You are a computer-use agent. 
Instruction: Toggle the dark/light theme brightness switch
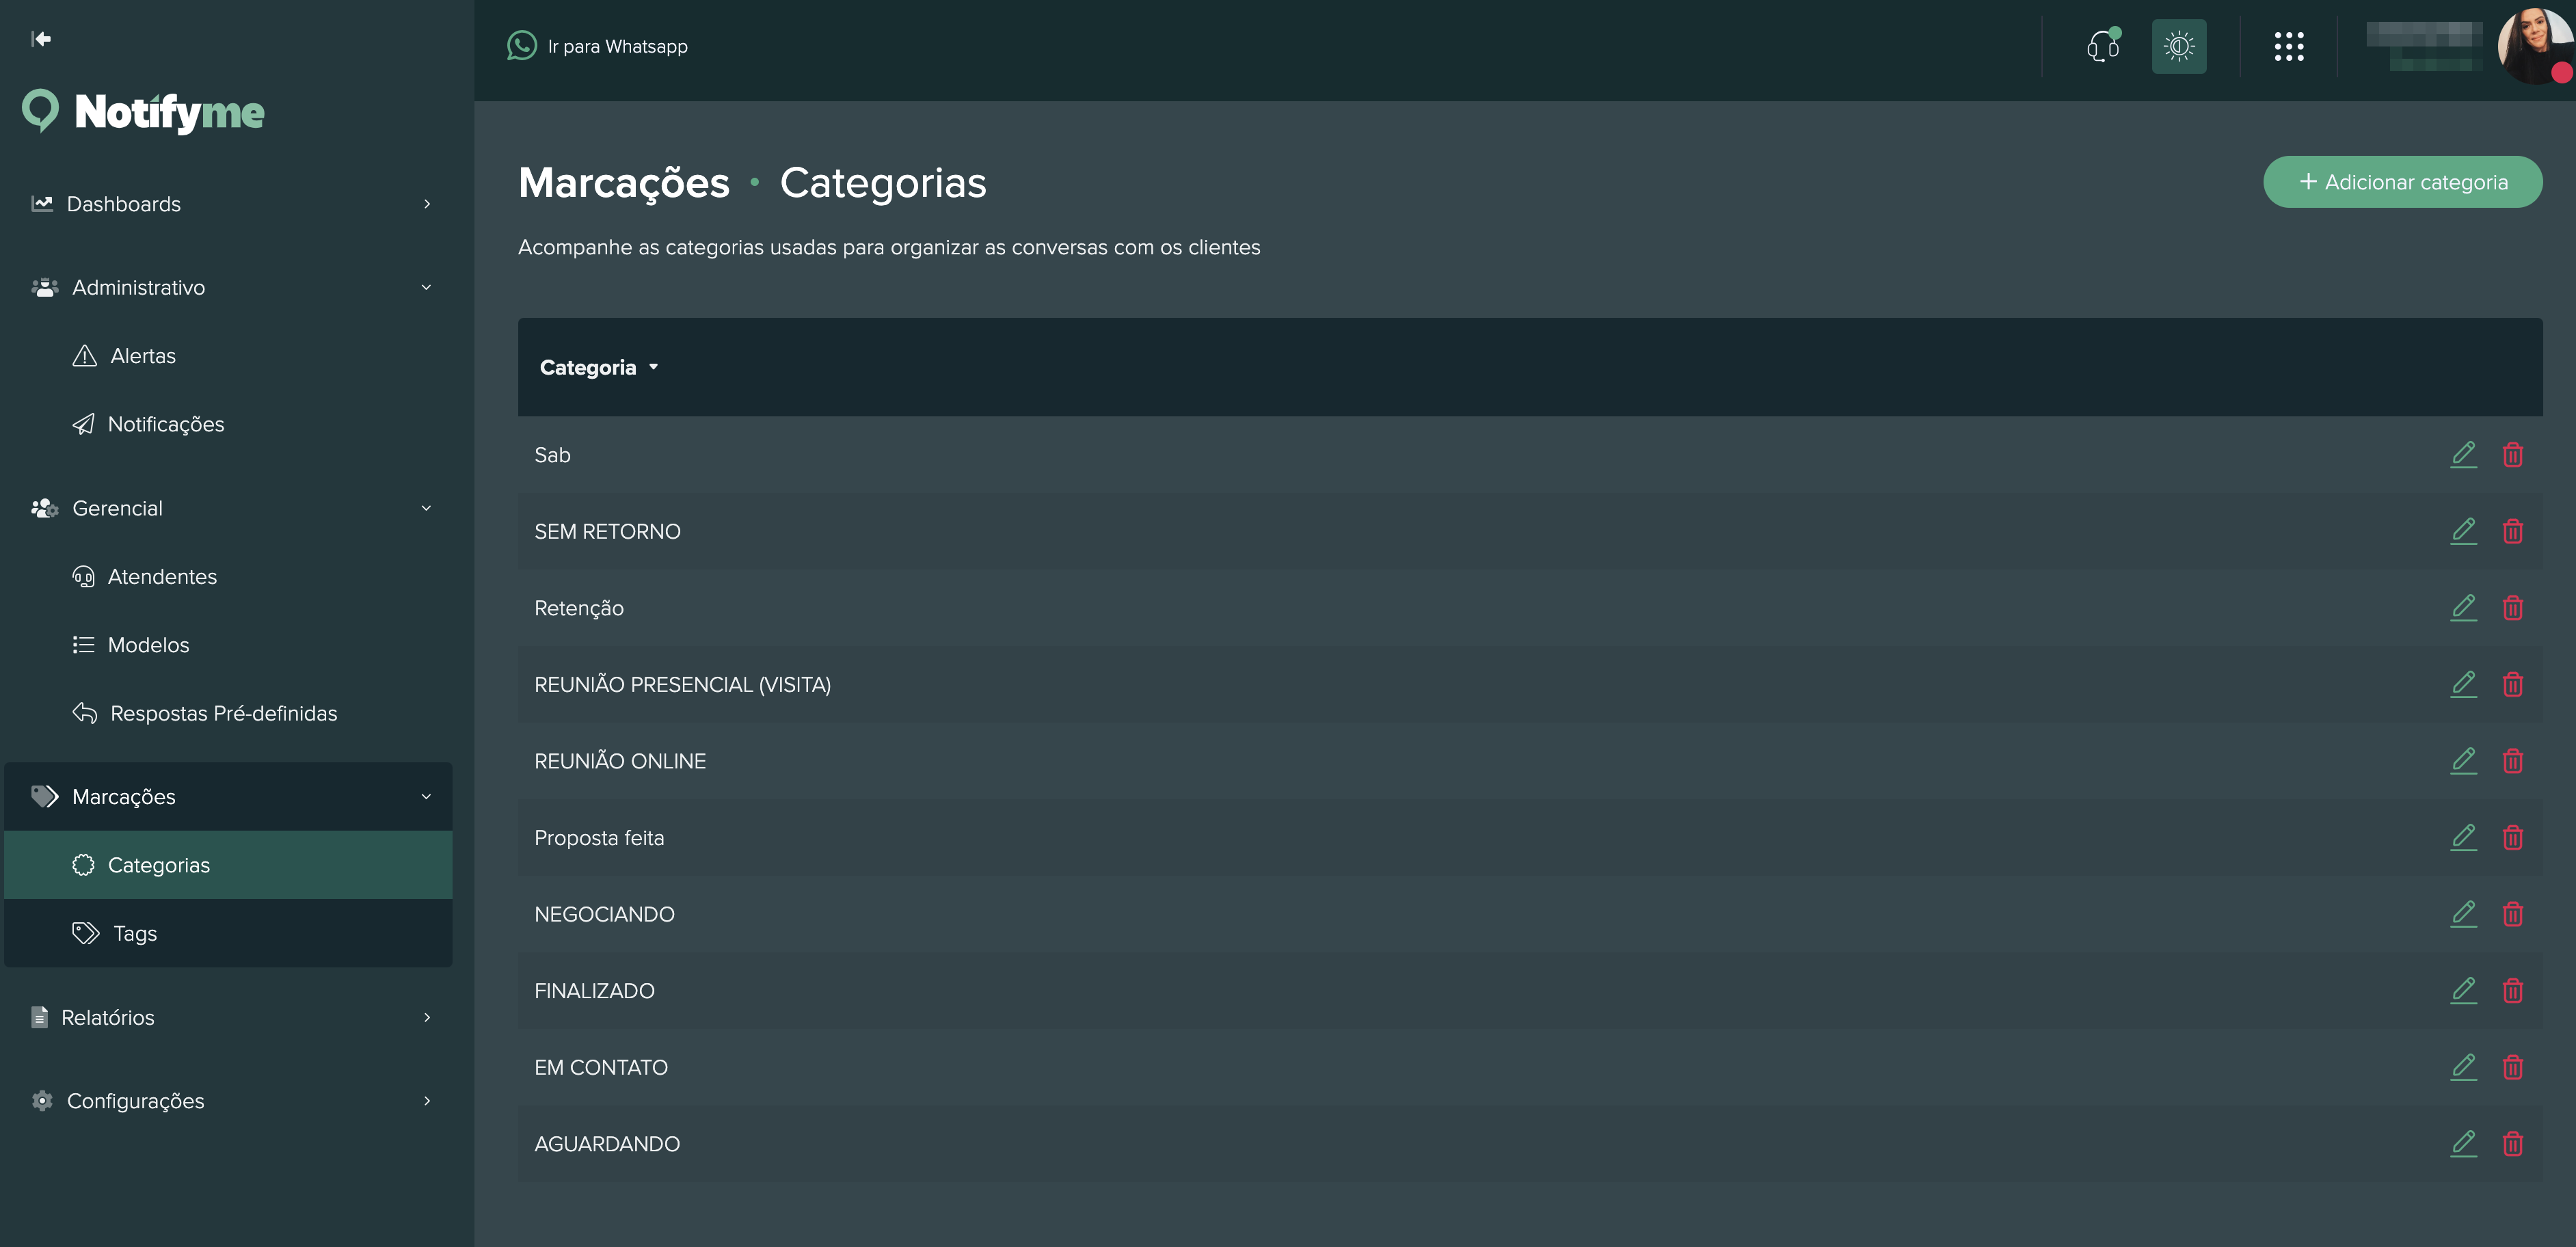coord(2179,46)
